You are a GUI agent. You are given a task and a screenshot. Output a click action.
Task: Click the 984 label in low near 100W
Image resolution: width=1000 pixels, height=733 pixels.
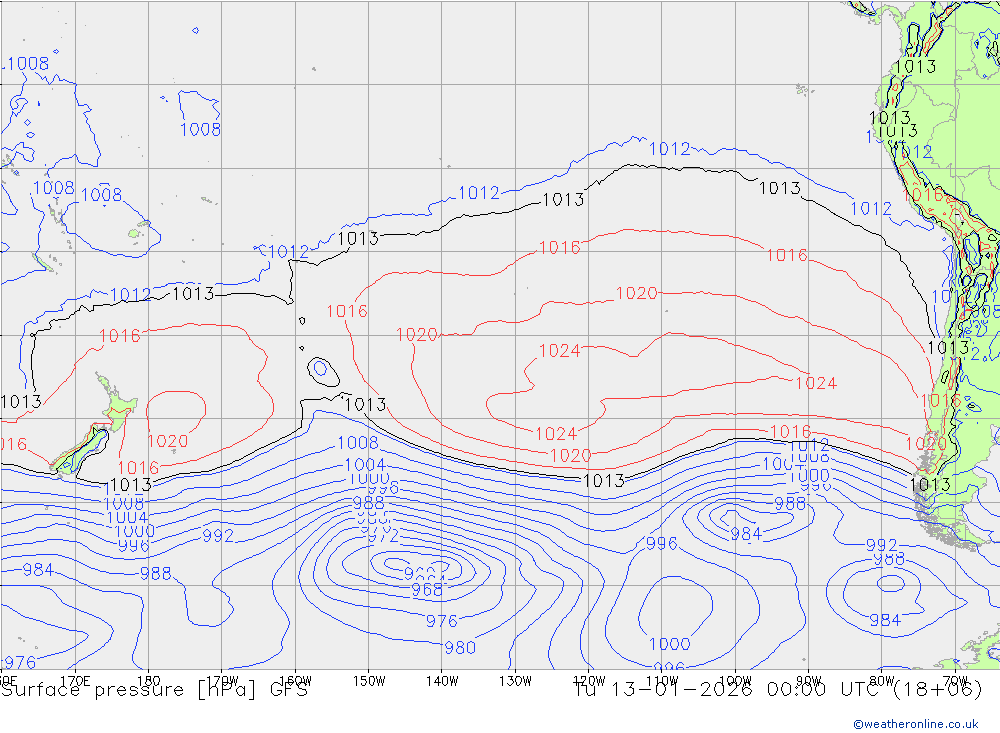pyautogui.click(x=746, y=533)
